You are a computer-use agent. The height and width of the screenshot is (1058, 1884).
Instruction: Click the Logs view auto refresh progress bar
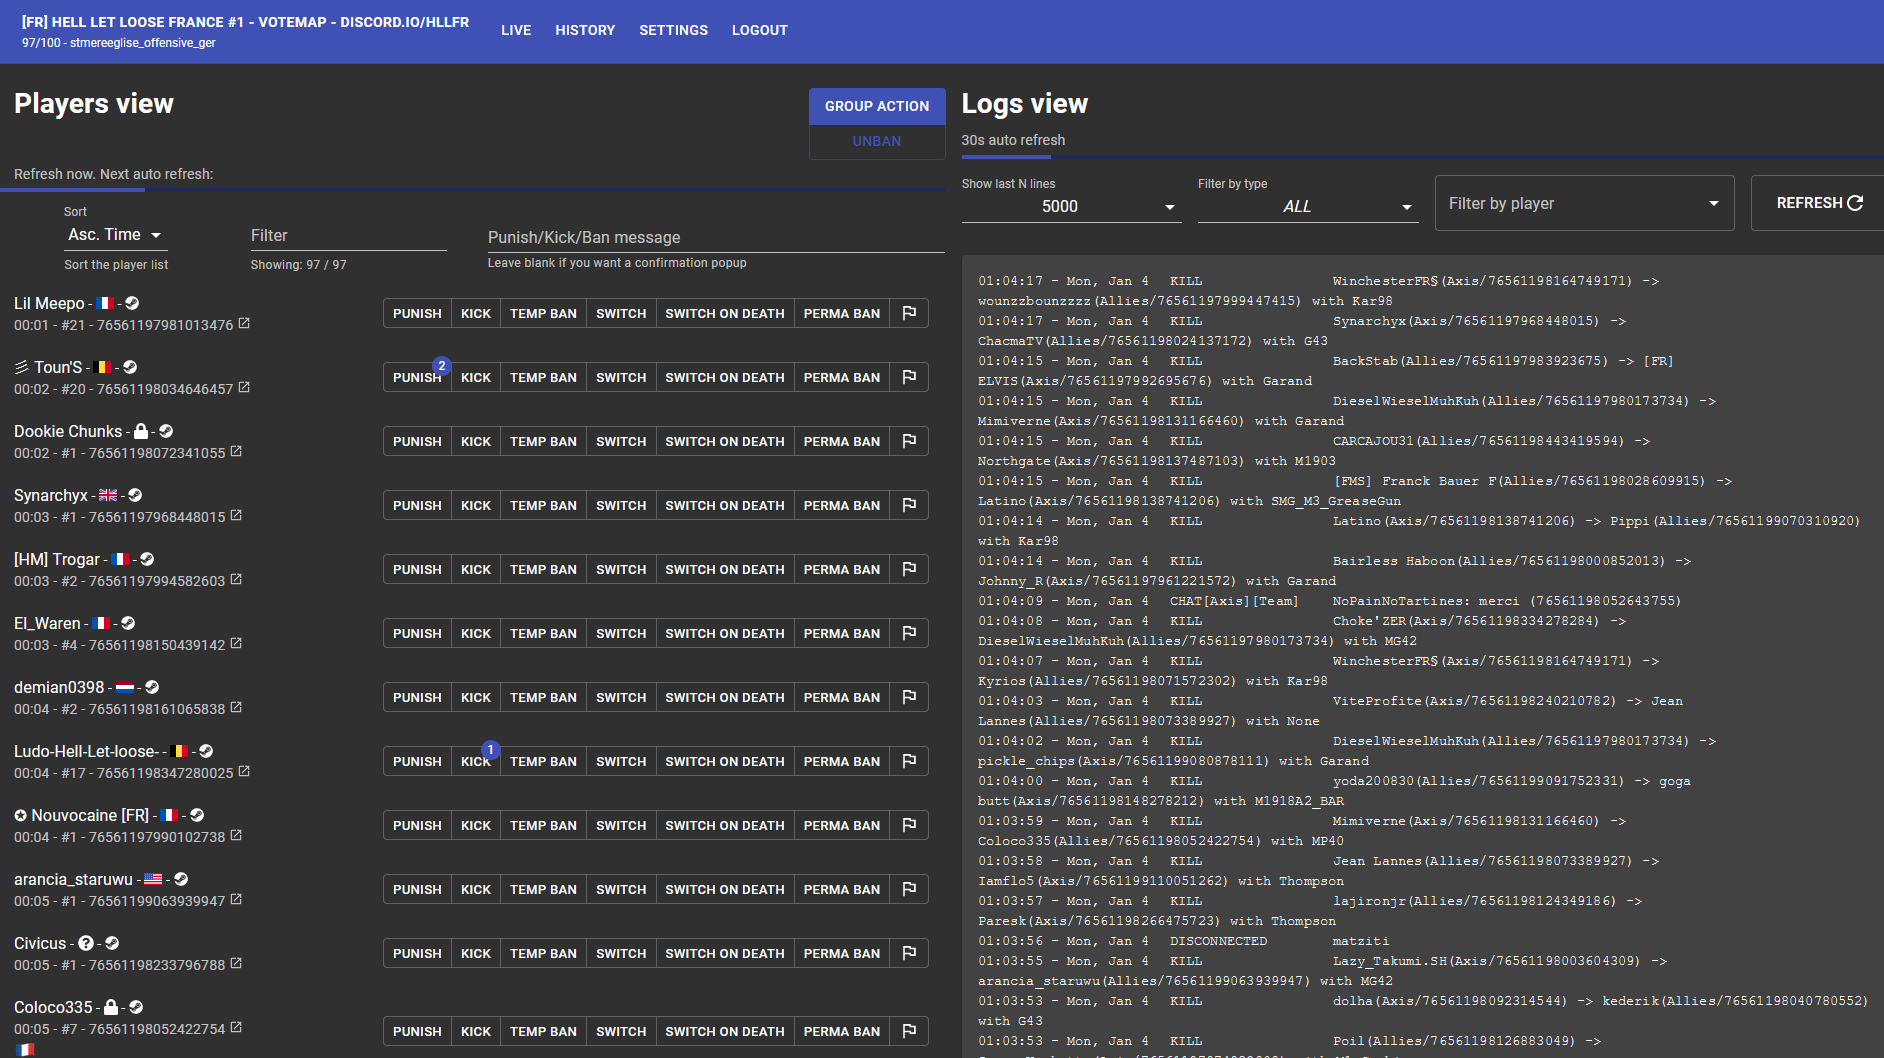(x=1422, y=157)
